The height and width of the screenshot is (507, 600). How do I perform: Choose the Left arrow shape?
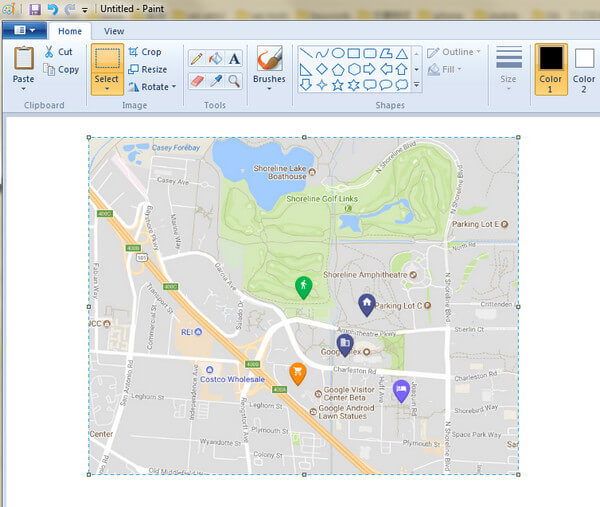click(x=386, y=69)
